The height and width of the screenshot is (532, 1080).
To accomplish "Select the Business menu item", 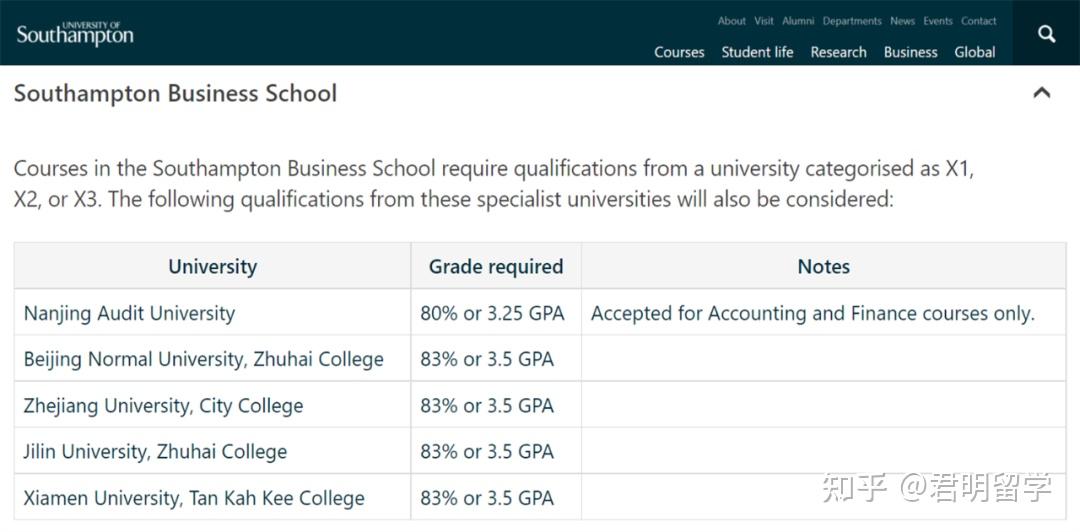I will pos(910,52).
